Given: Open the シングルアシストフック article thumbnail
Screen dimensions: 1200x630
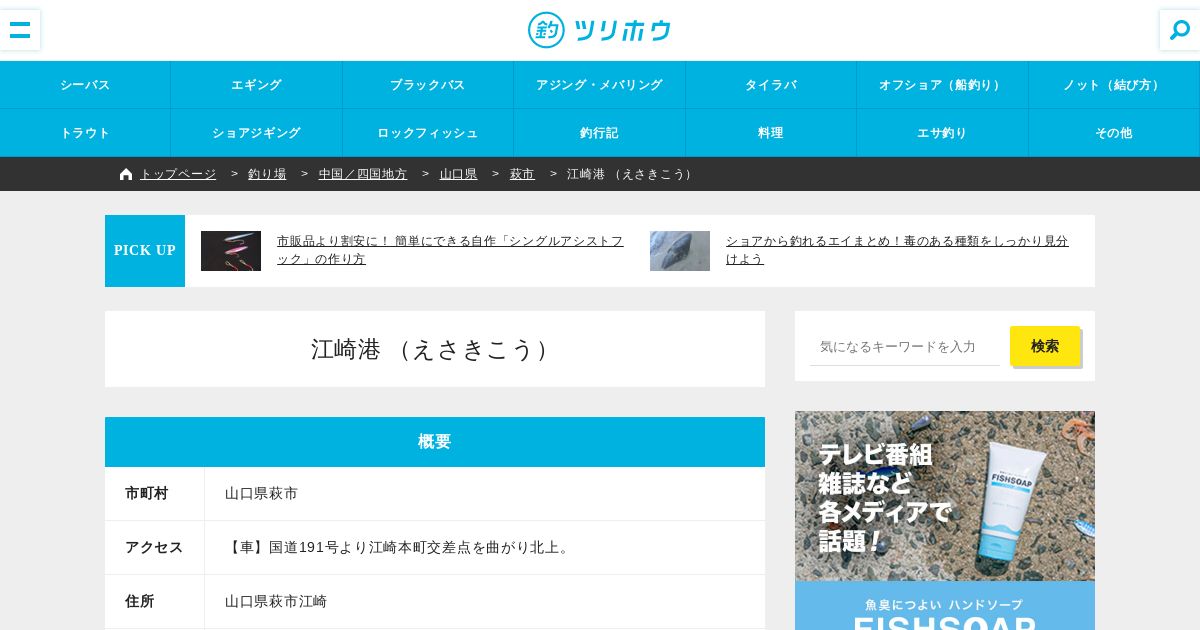Looking at the screenshot, I should pyautogui.click(x=231, y=251).
